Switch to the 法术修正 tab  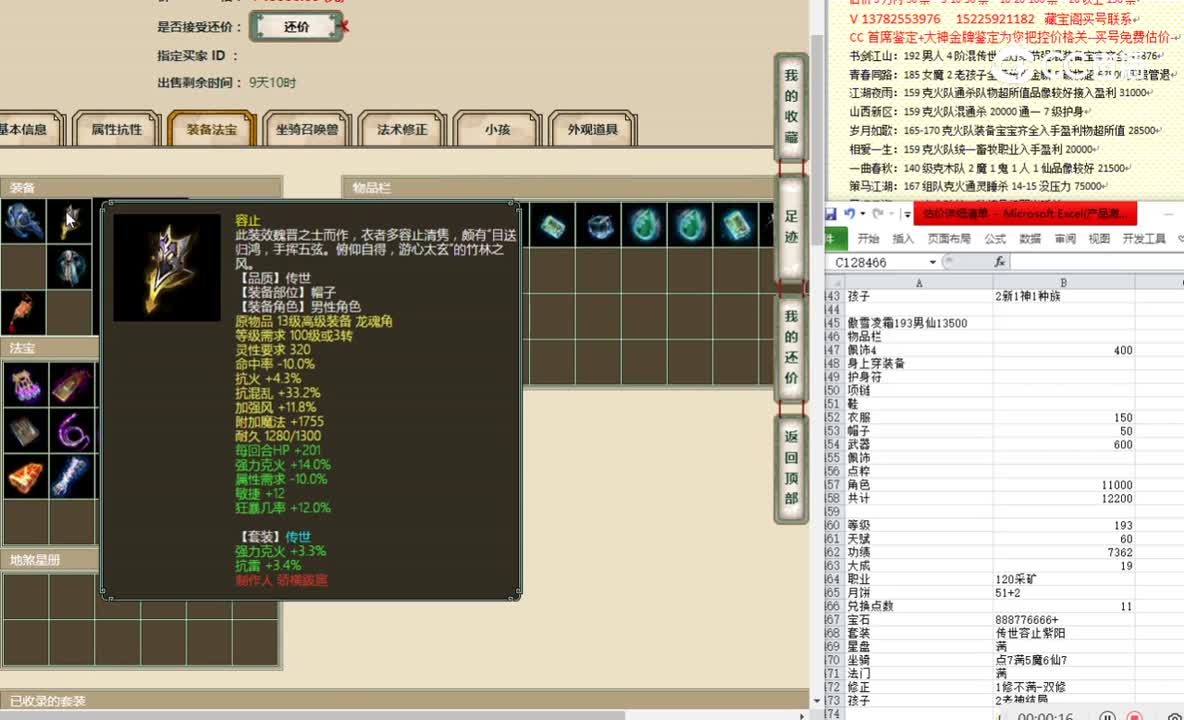pyautogui.click(x=402, y=129)
